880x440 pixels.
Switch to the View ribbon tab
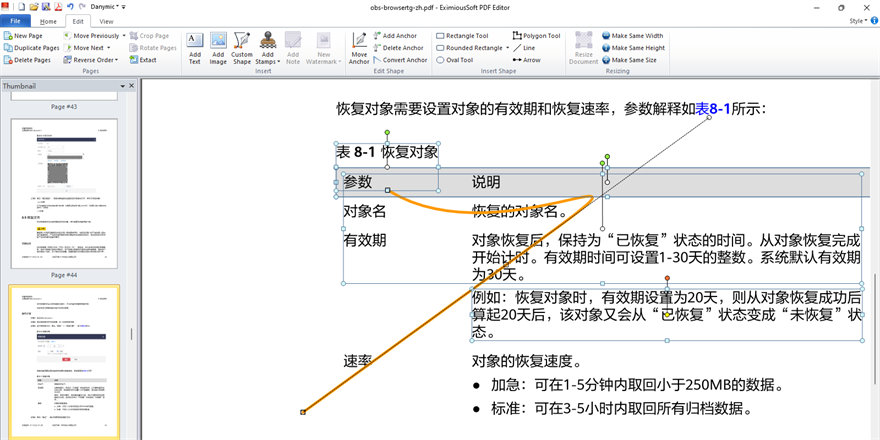[106, 21]
